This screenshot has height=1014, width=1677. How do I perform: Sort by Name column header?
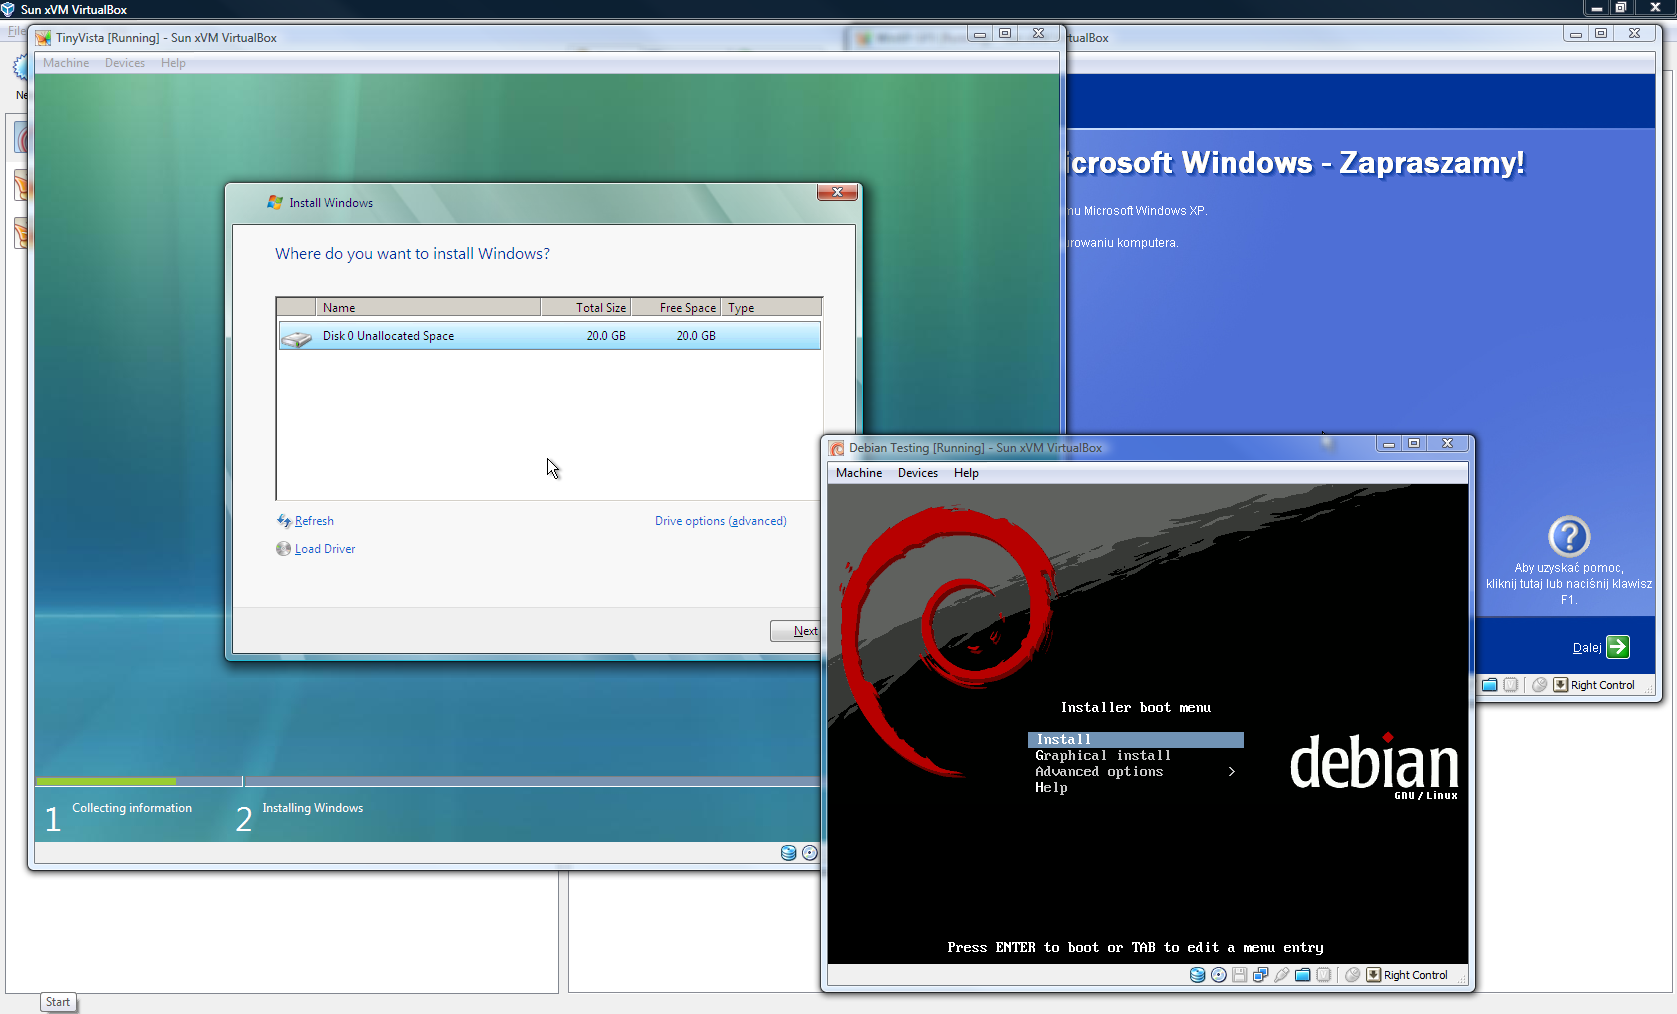(x=428, y=307)
